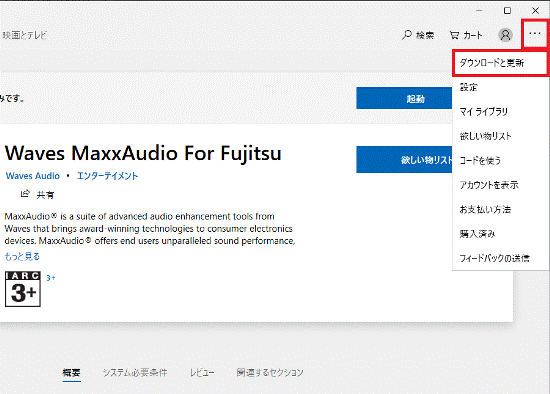The height and width of the screenshot is (394, 550).
Task: Click the blue 欲しい物リスト button
Action: (x=404, y=160)
